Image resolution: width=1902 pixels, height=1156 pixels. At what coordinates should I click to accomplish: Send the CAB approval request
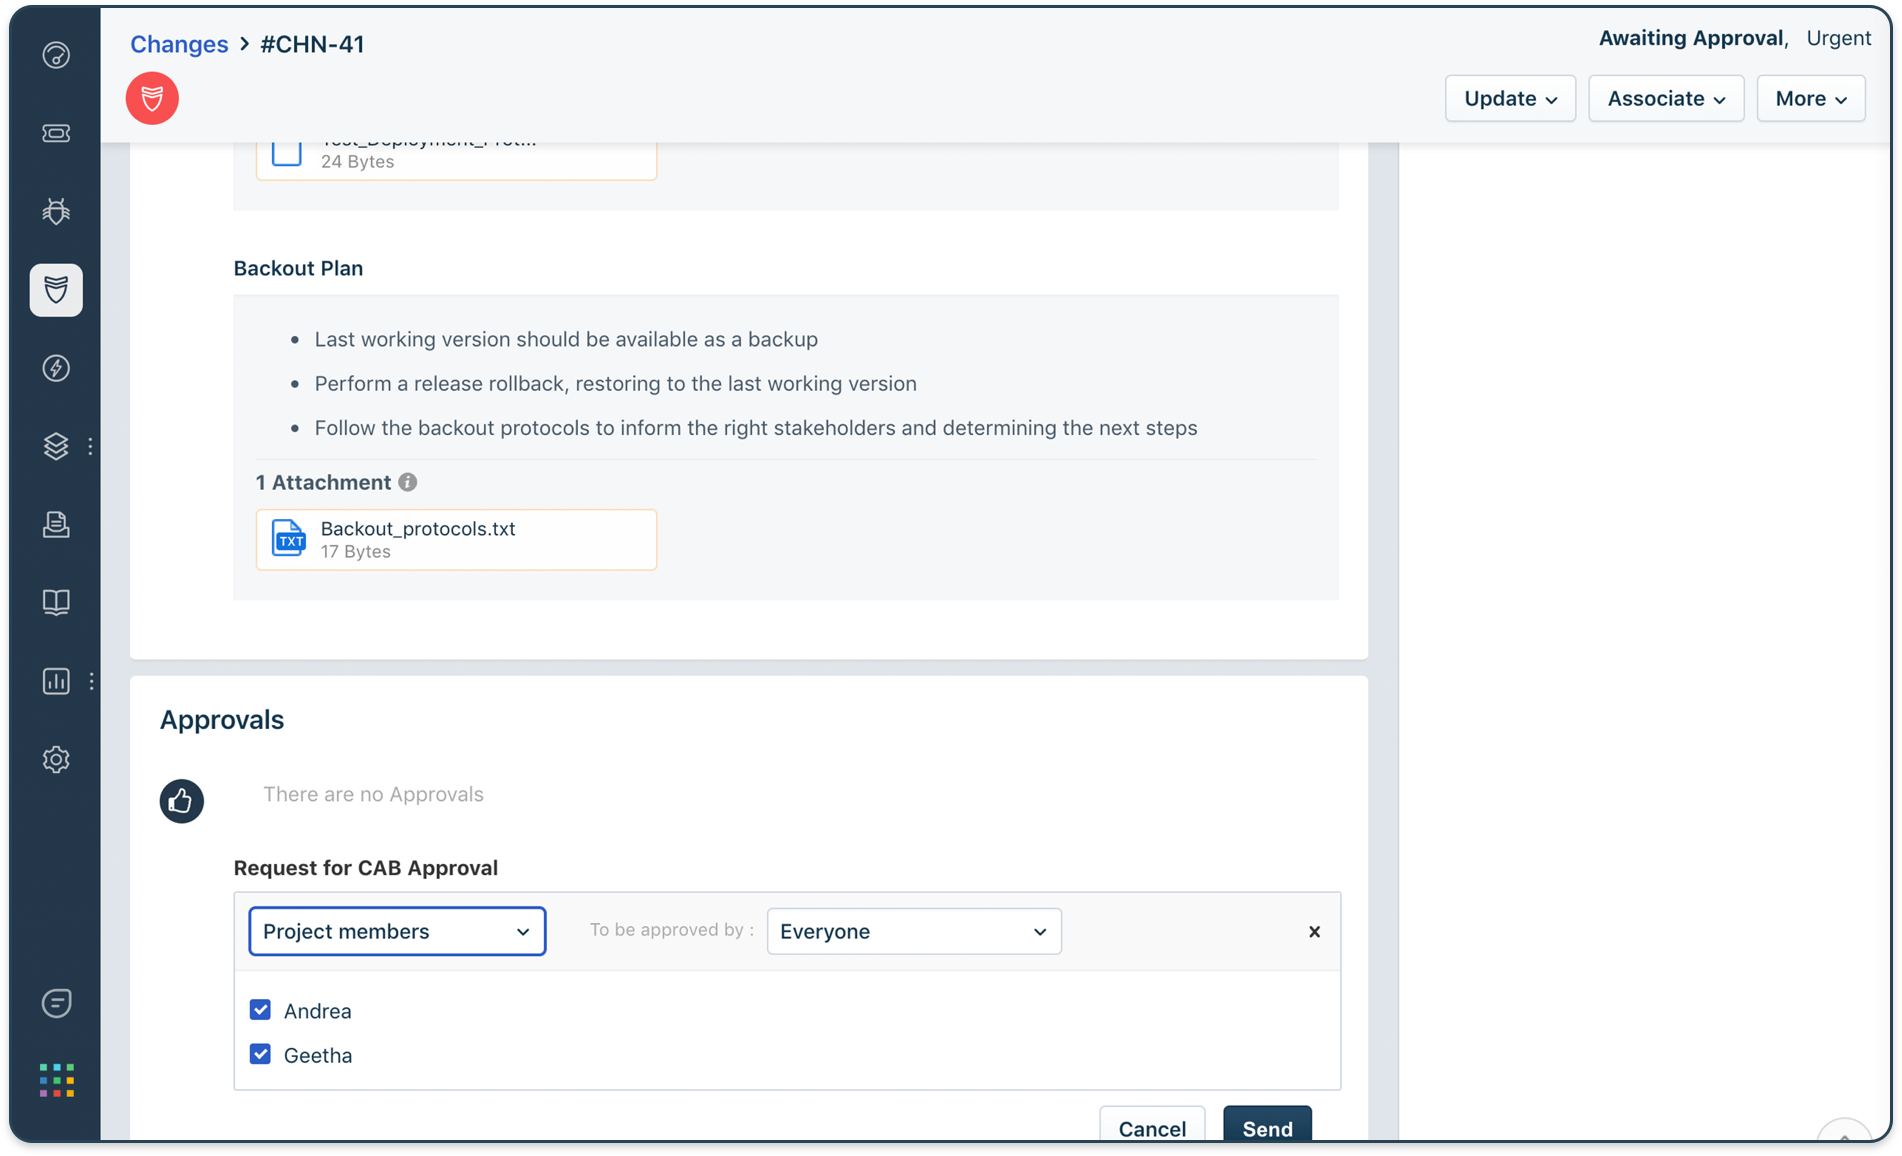point(1266,1128)
